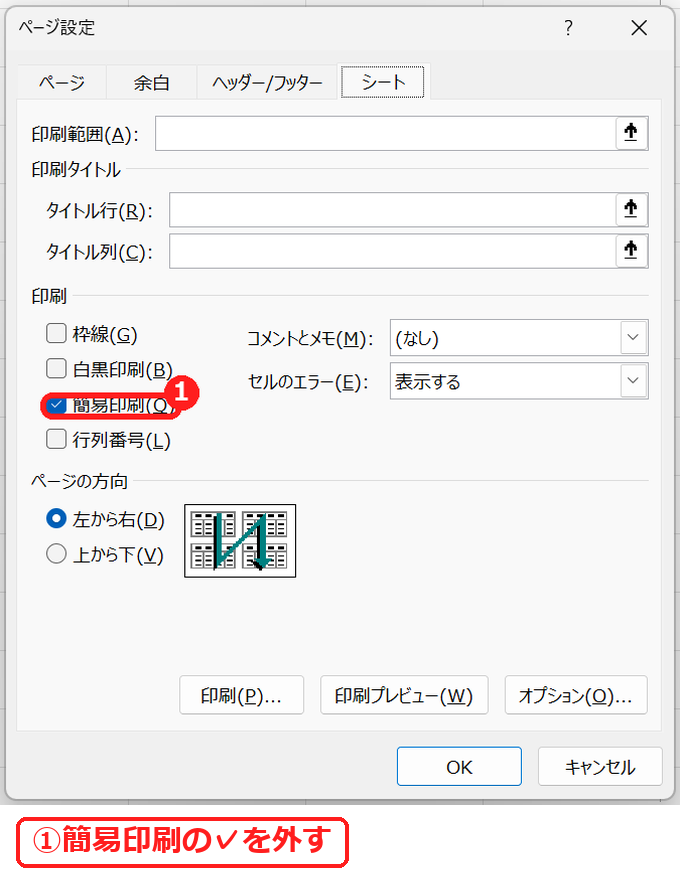
Task: Close the ページ設定 dialog
Action: point(639,27)
